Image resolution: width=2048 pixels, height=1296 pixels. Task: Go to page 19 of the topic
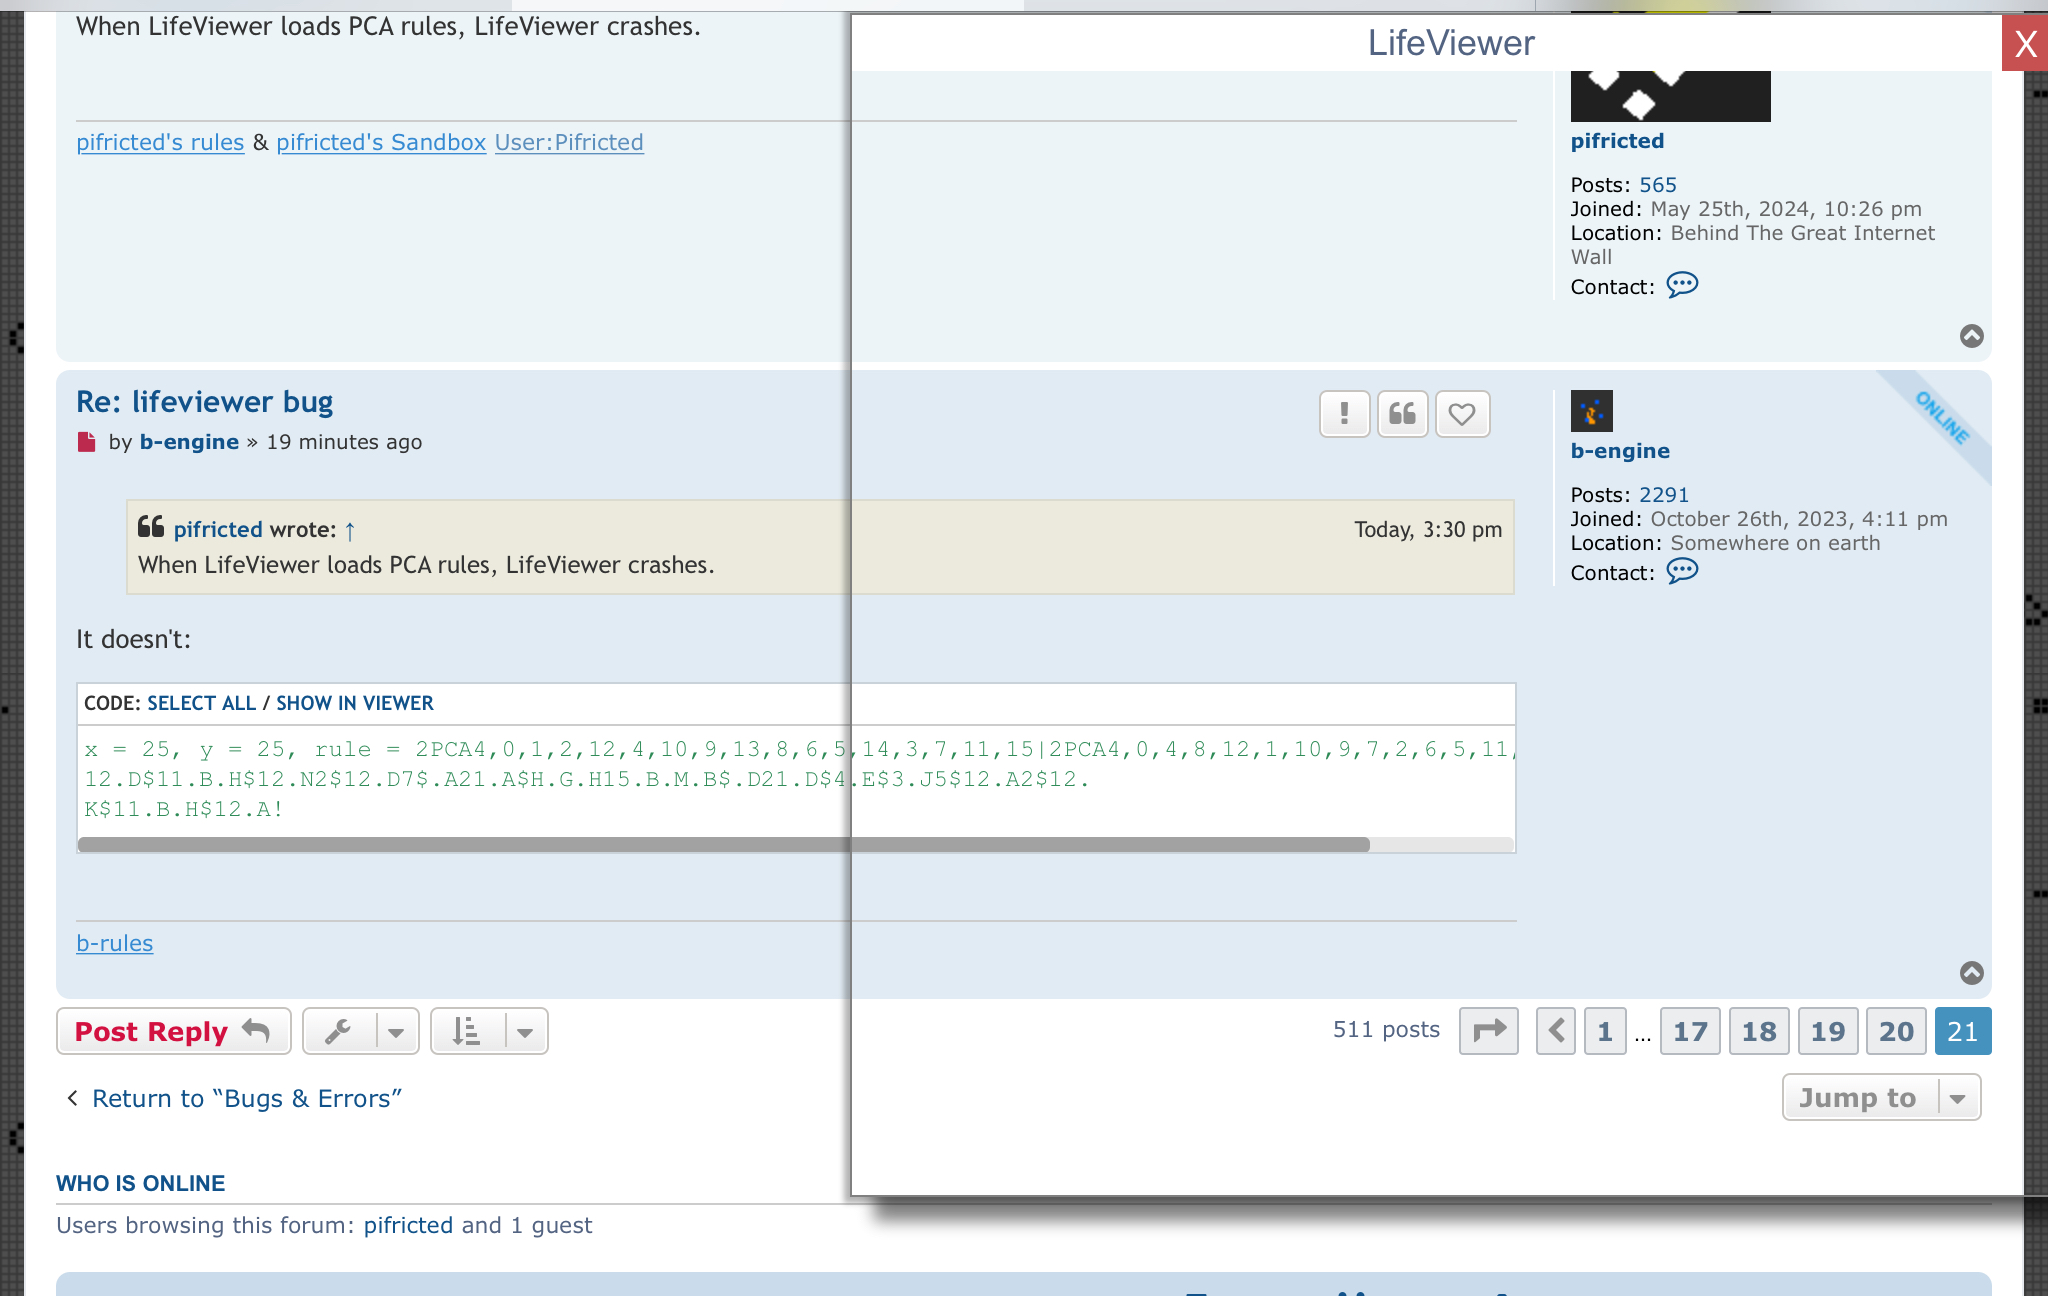tap(1828, 1031)
